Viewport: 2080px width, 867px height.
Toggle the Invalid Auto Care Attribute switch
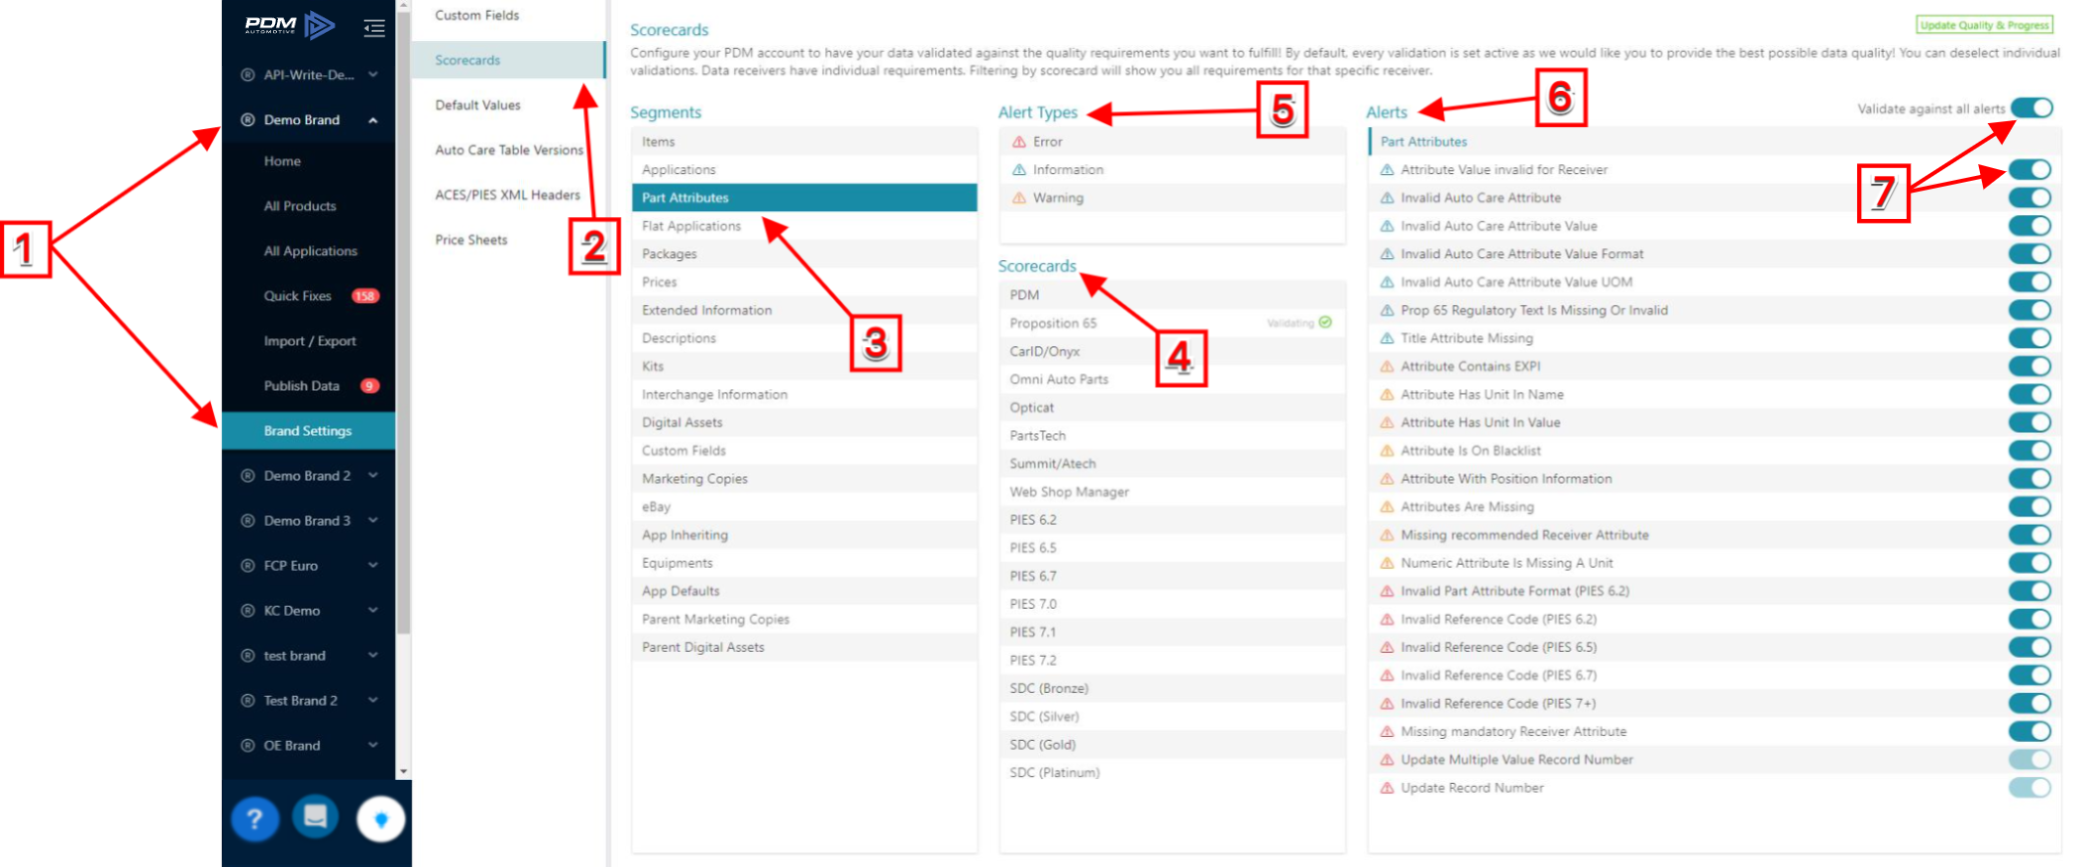coord(2030,198)
